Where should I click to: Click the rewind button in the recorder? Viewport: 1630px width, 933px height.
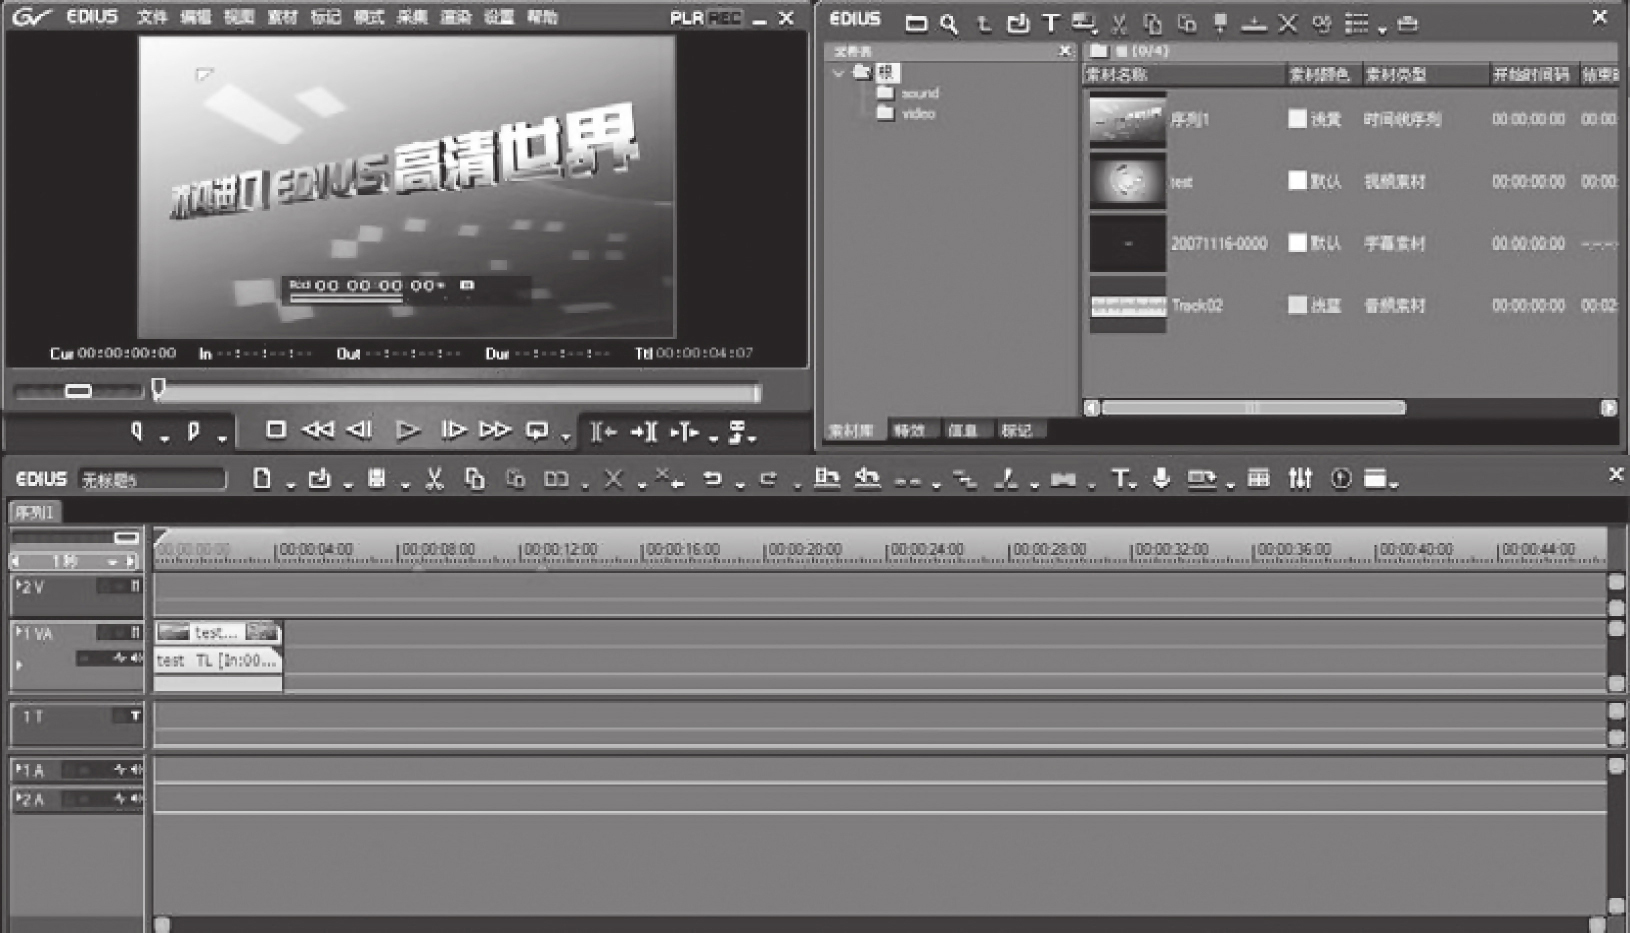point(317,430)
